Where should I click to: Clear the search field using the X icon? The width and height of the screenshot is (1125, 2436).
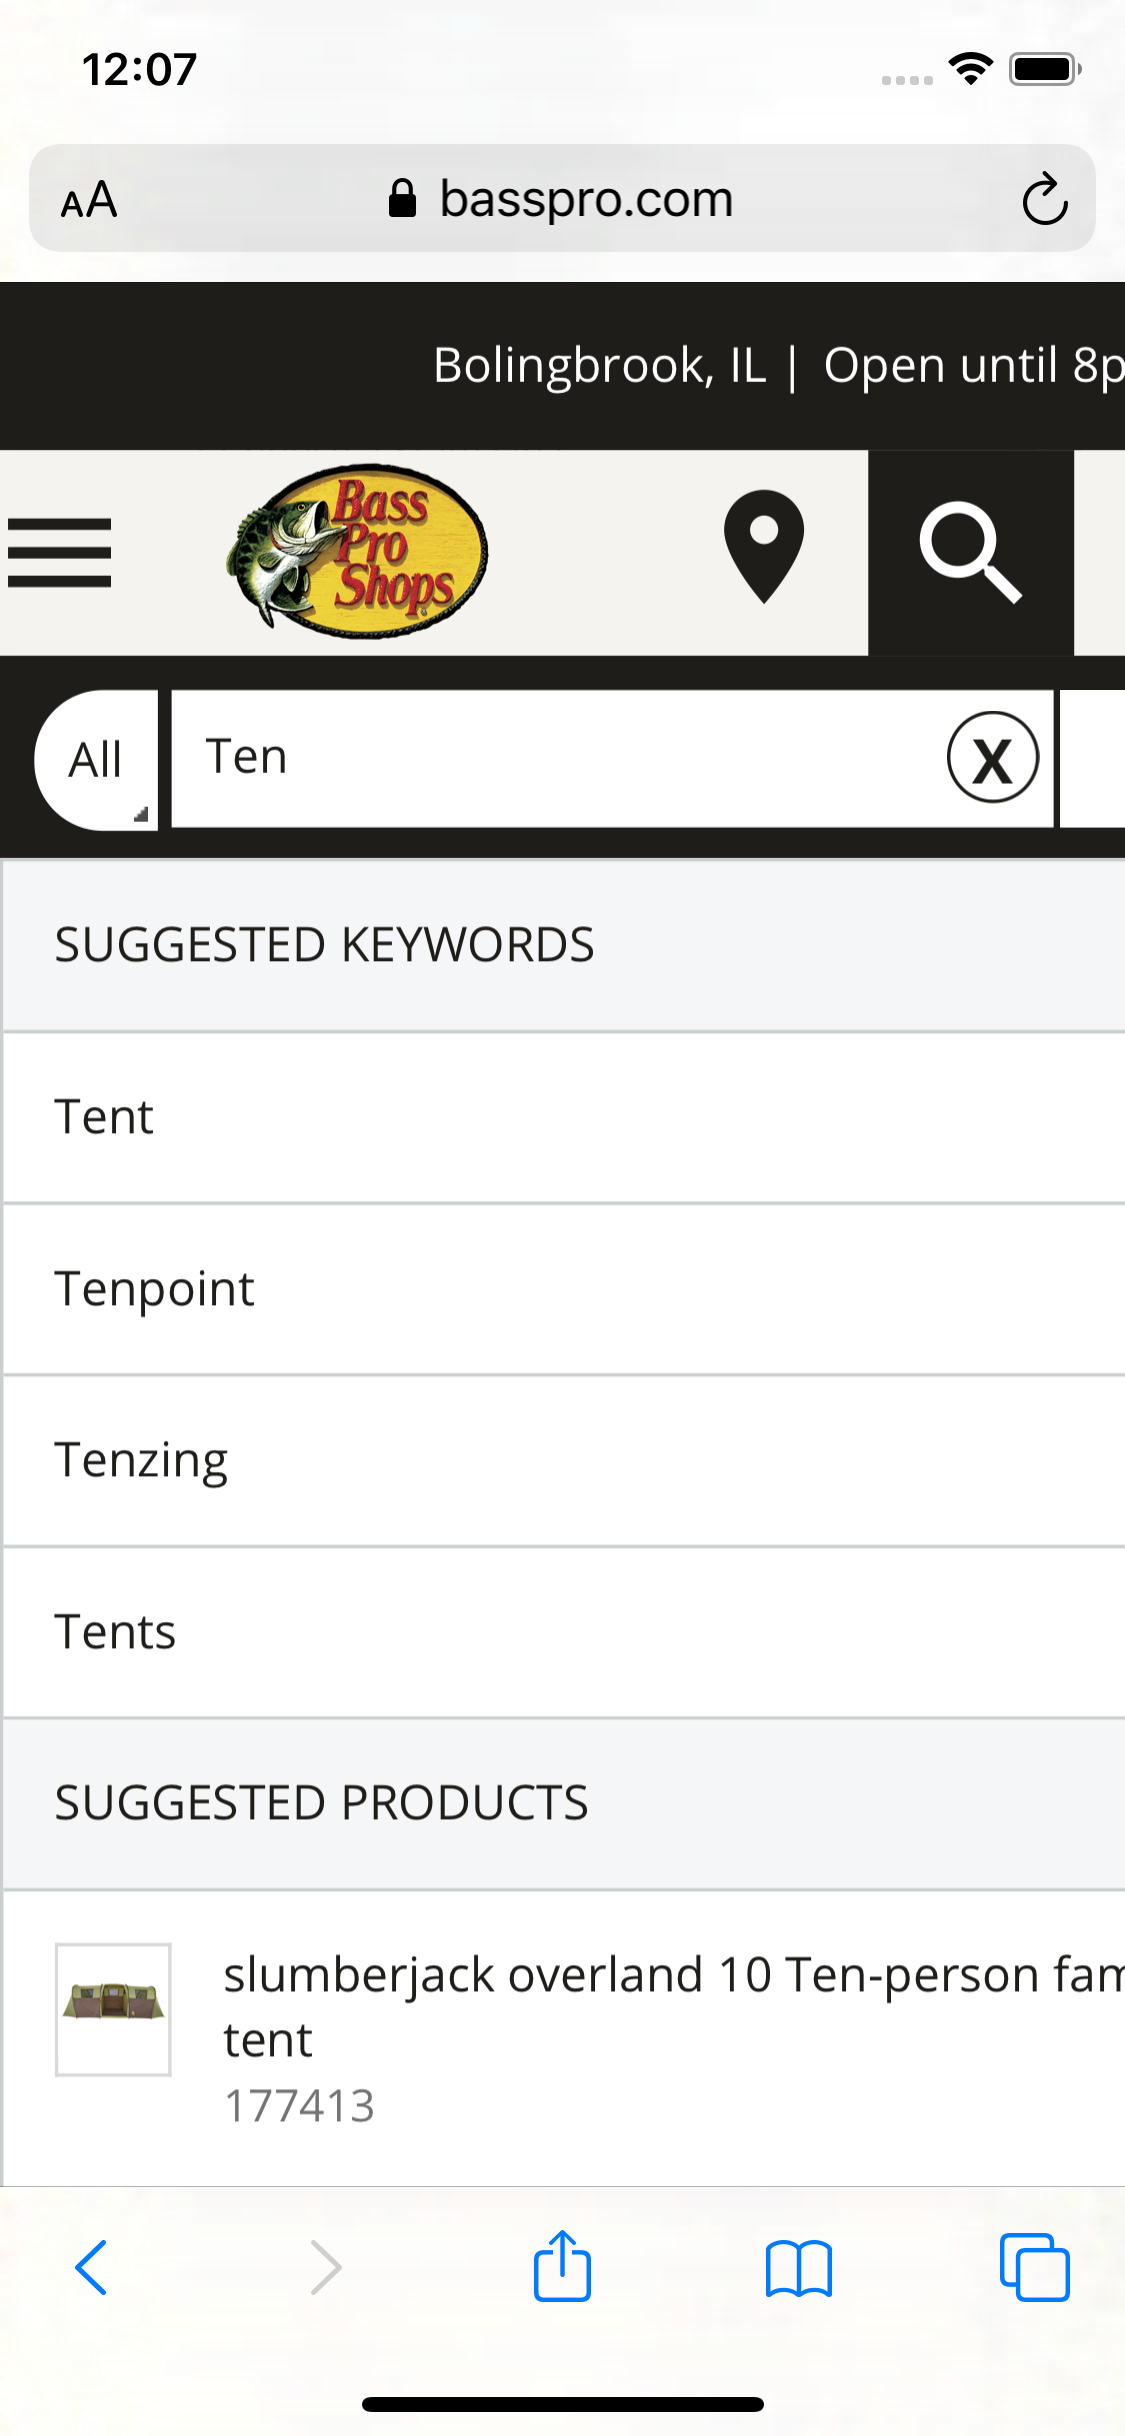(x=992, y=758)
